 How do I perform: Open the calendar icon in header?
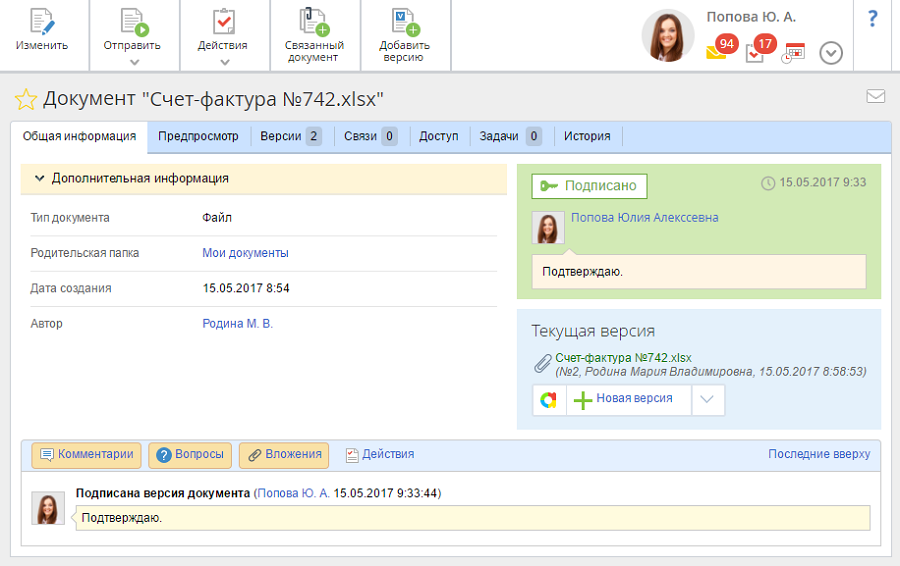click(x=793, y=53)
